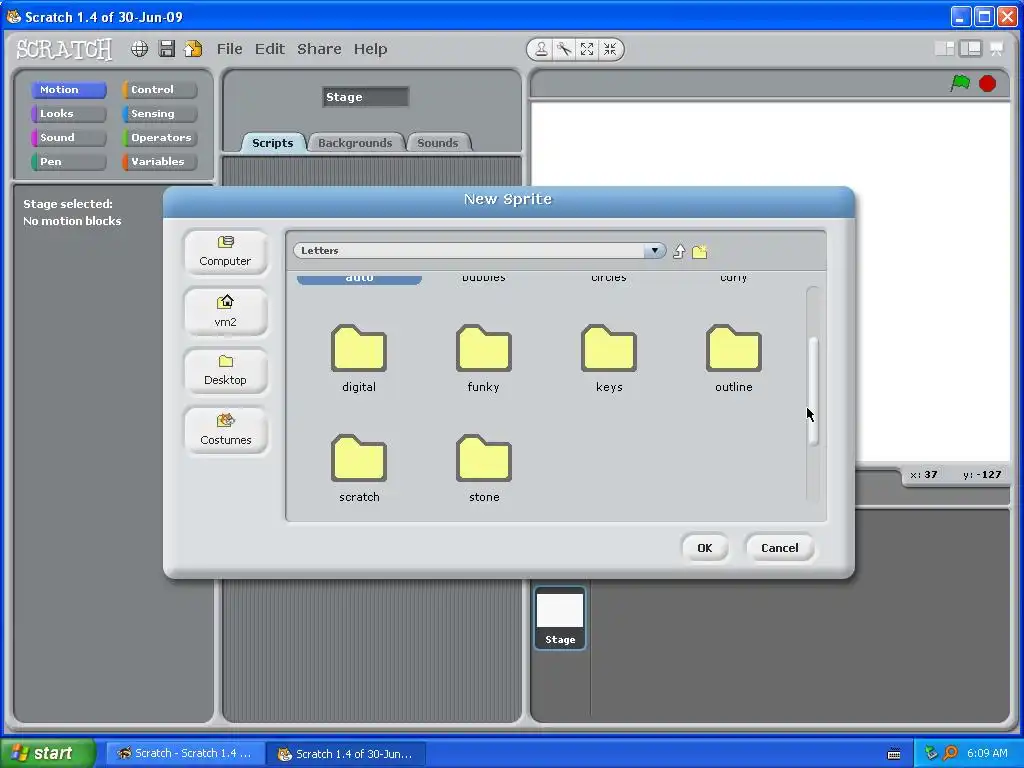Open the Windows start menu
The width and height of the screenshot is (1024, 768).
(48, 753)
